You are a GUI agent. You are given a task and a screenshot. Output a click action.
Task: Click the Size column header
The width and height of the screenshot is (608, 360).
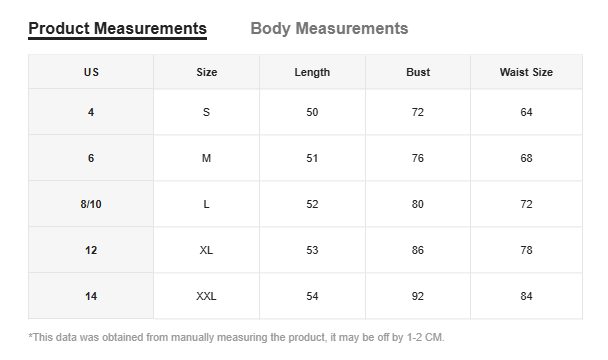[206, 72]
